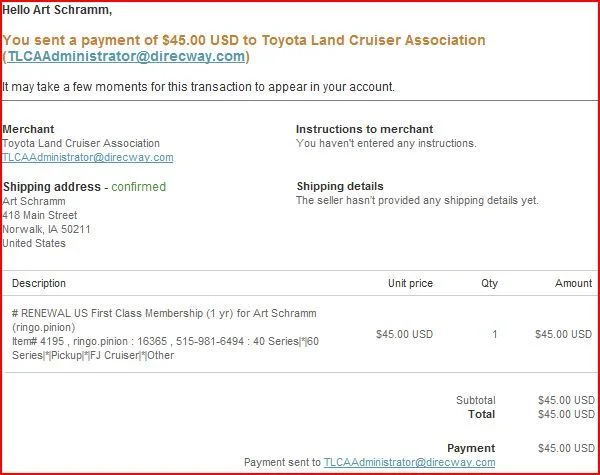This screenshot has height=475, width=600.
Task: Click the 'Instructions to merchant' heading
Action: (364, 129)
